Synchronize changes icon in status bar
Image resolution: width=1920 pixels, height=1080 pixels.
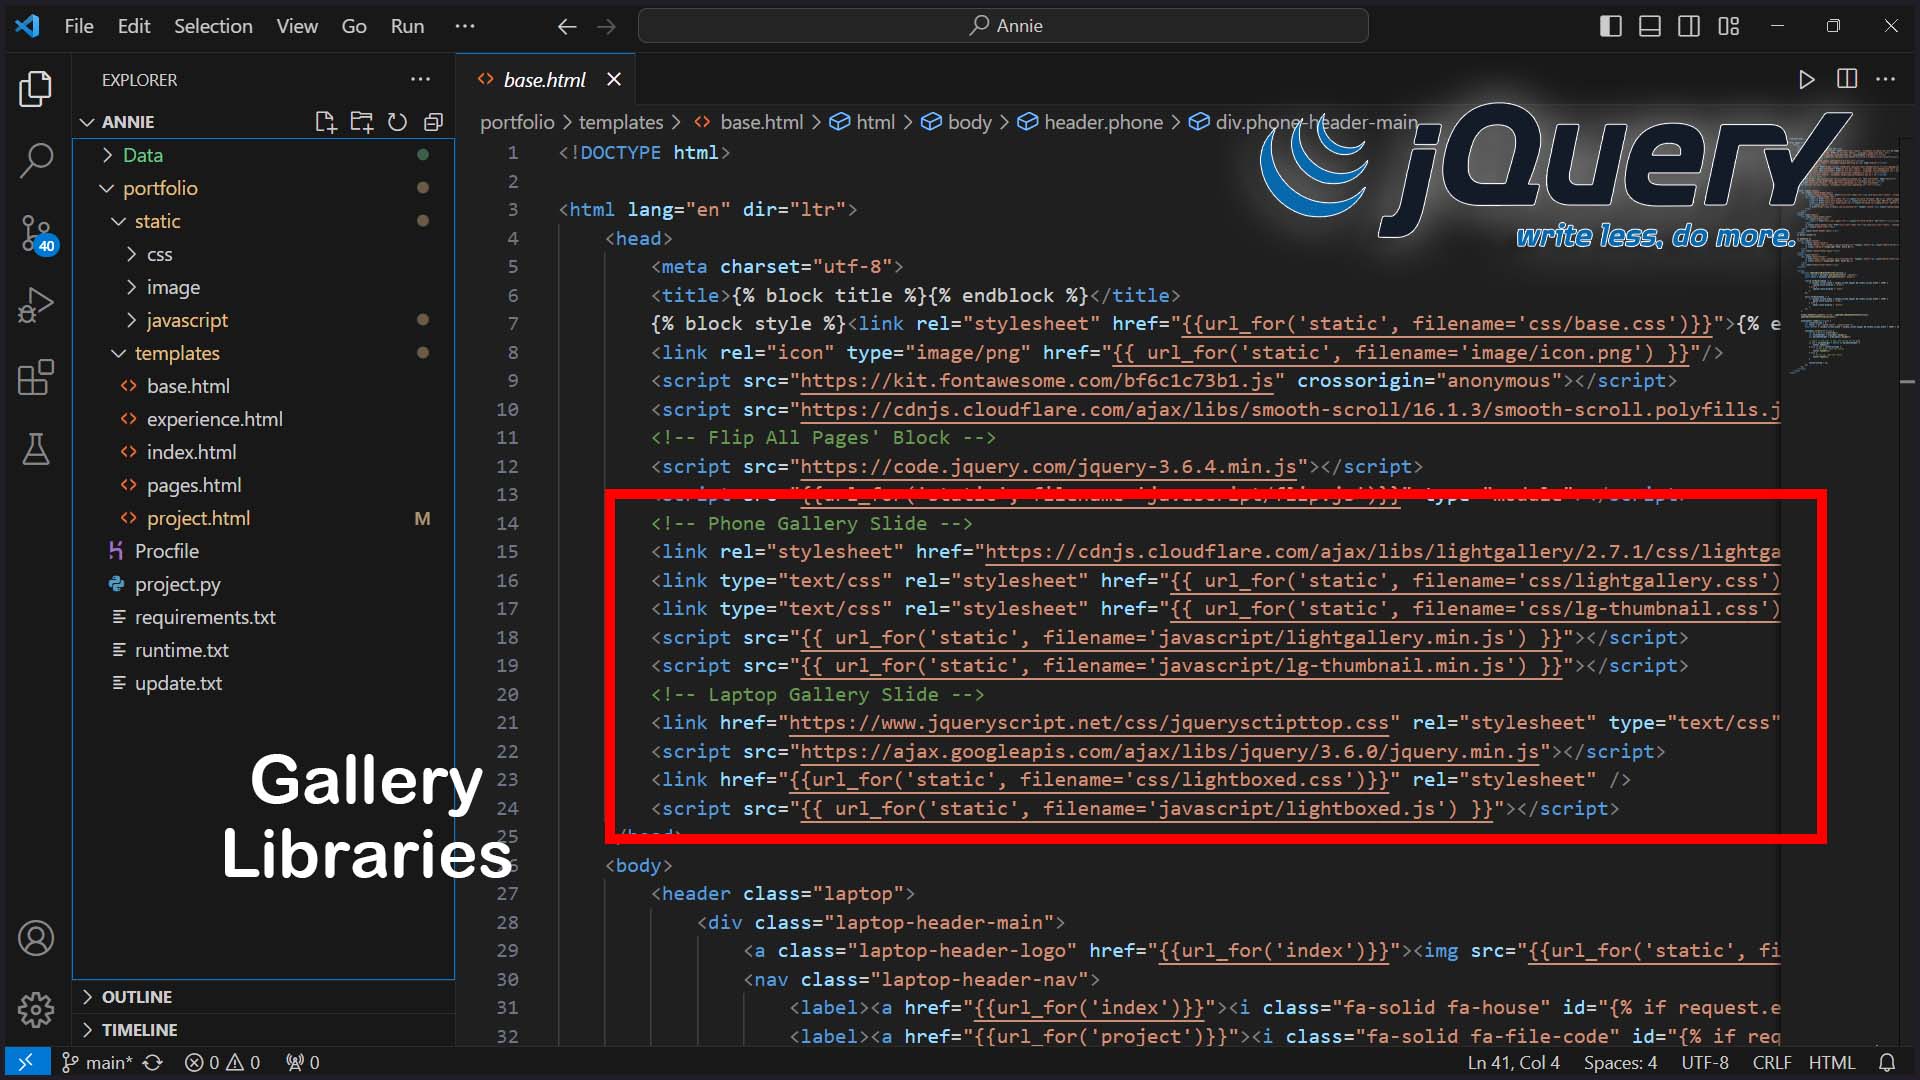click(x=153, y=1062)
